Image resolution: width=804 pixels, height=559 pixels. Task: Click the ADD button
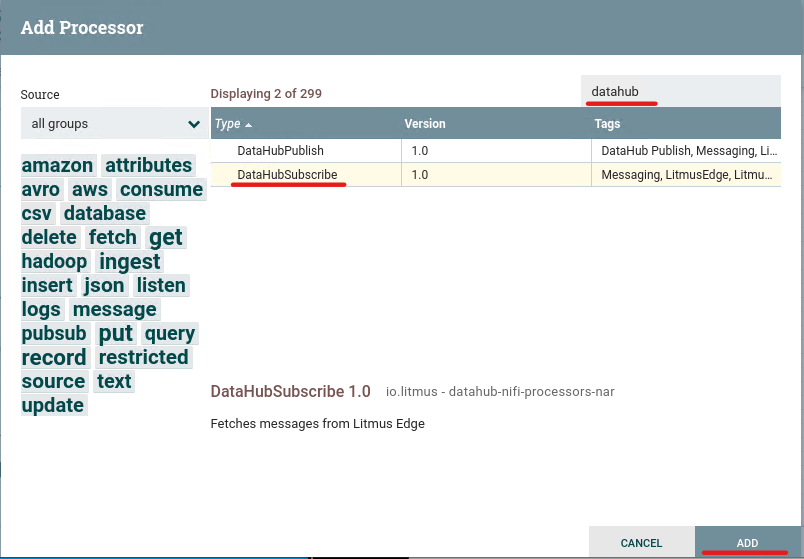(747, 543)
